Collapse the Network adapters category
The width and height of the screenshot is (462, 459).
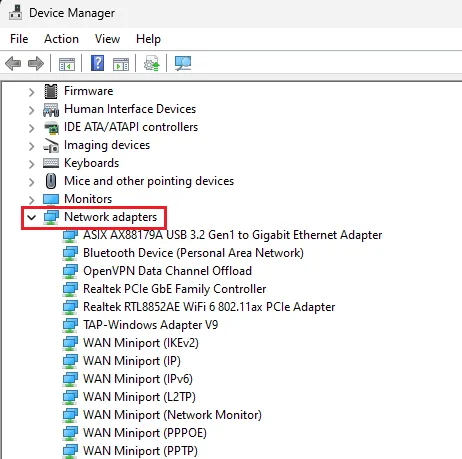[32, 218]
